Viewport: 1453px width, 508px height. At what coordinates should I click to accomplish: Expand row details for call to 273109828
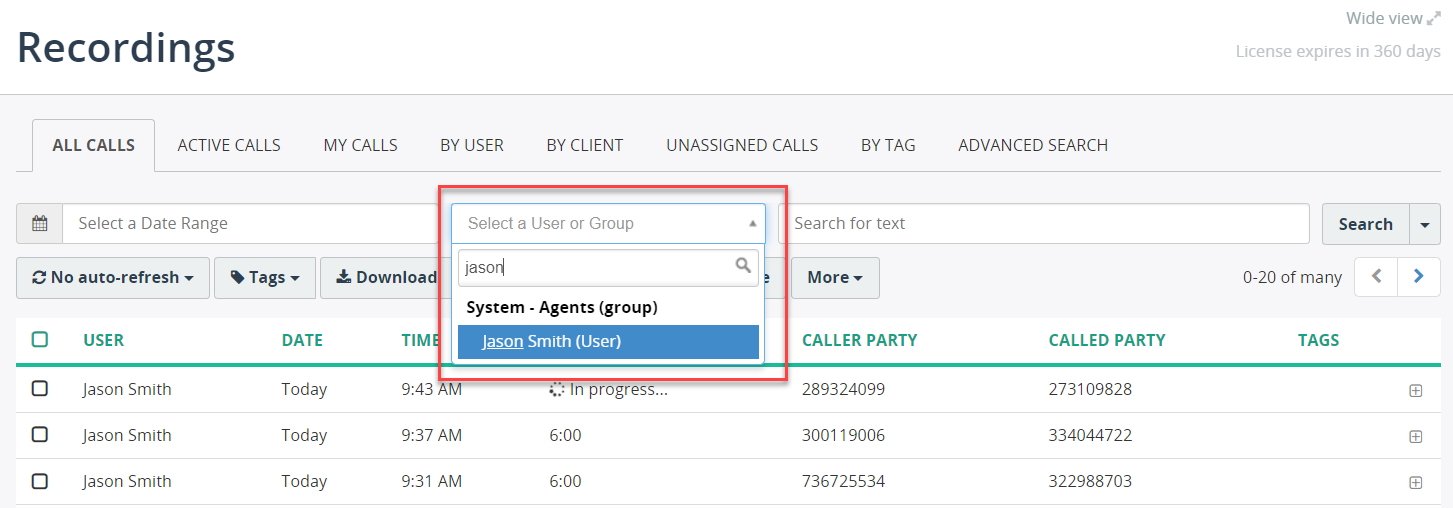1415,391
